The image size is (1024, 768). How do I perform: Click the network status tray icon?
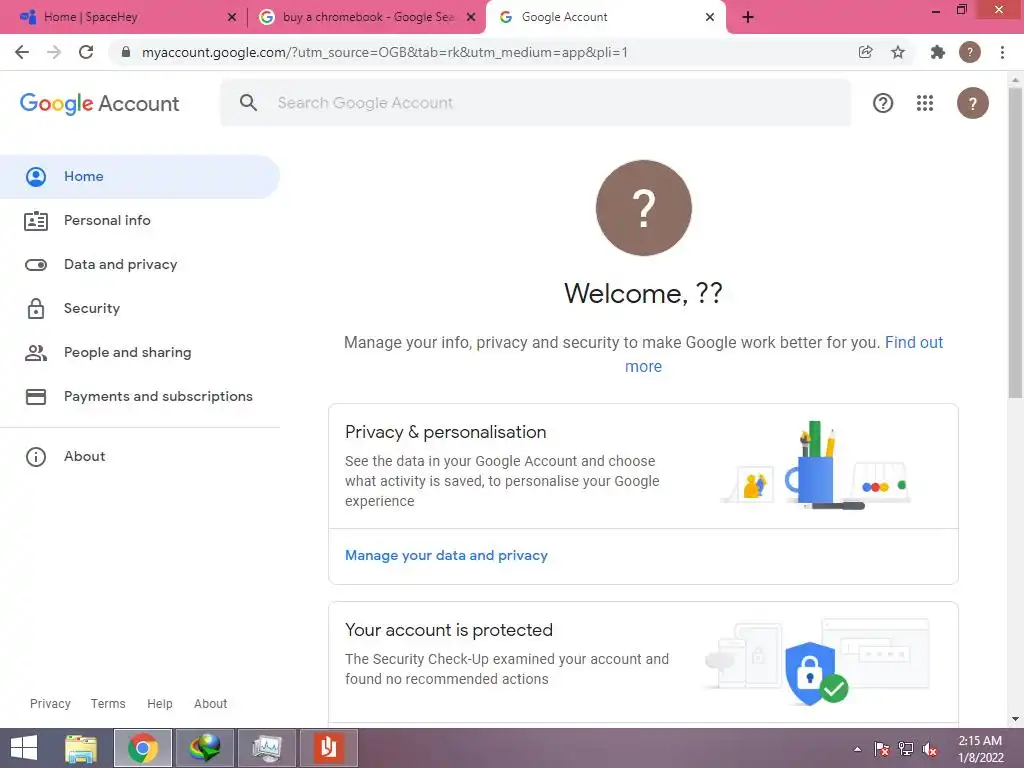coord(906,749)
